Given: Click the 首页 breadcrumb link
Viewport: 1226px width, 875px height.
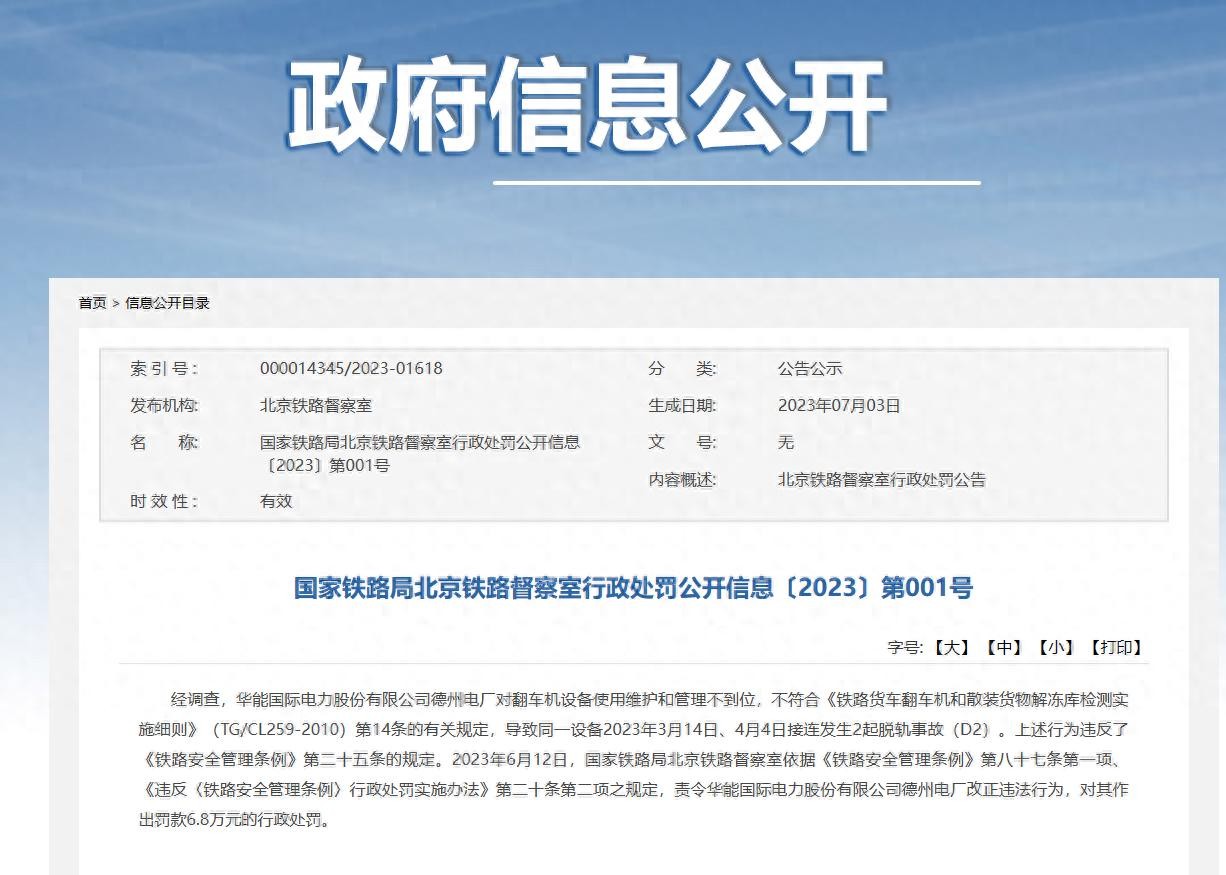Looking at the screenshot, I should (x=92, y=303).
